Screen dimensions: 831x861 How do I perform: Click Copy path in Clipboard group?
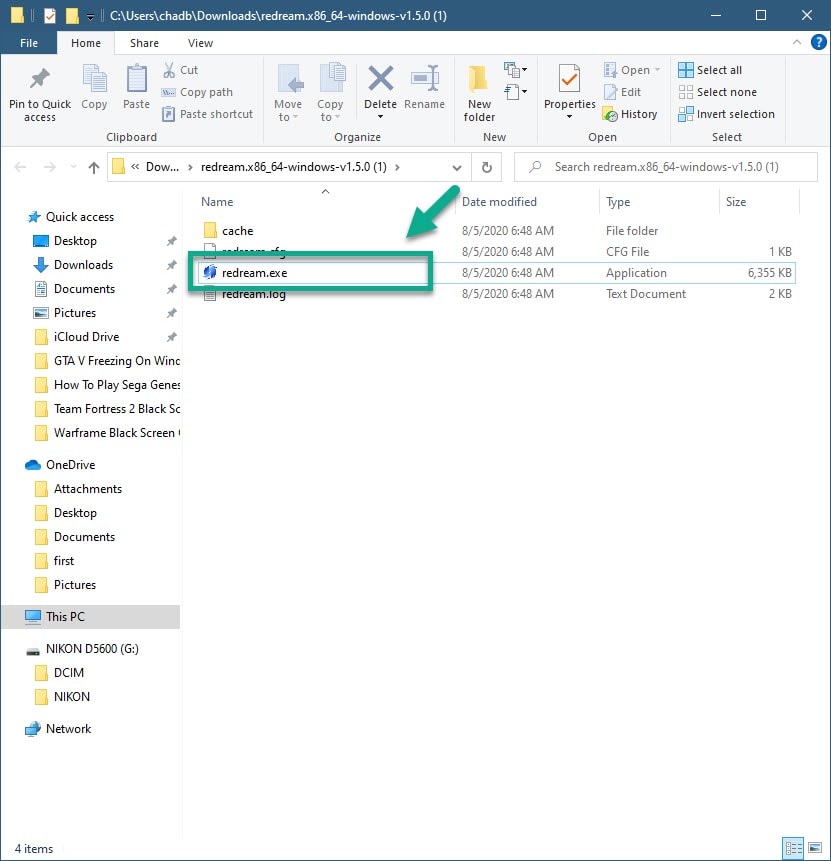click(x=197, y=92)
